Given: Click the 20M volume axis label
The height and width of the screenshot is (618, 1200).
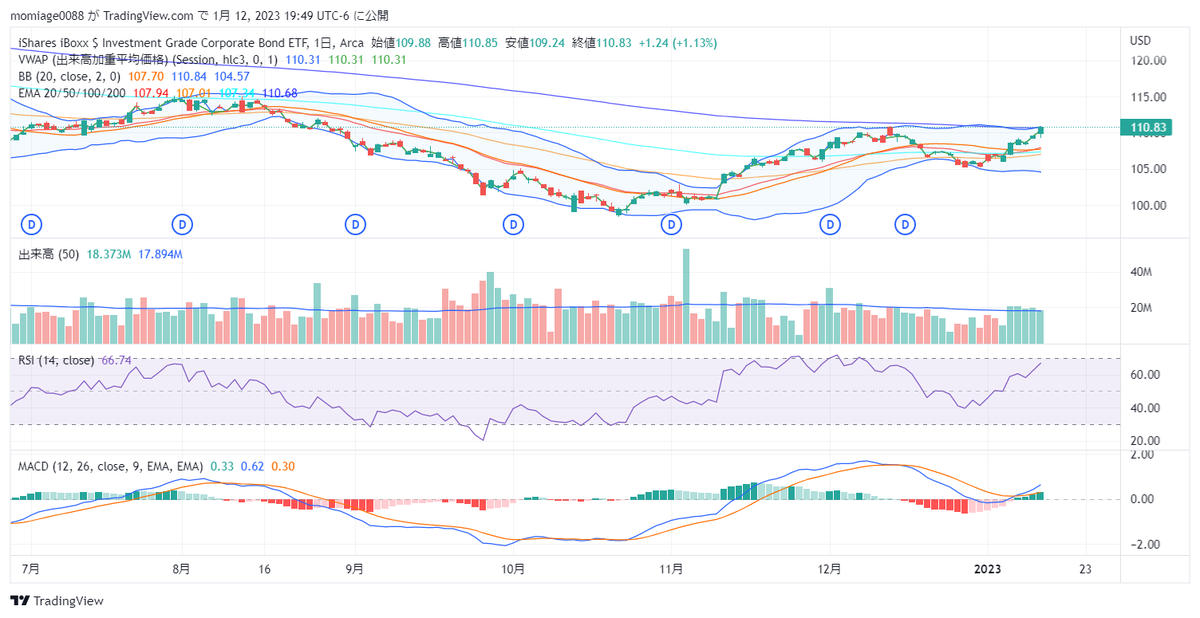Looking at the screenshot, I should (1142, 308).
